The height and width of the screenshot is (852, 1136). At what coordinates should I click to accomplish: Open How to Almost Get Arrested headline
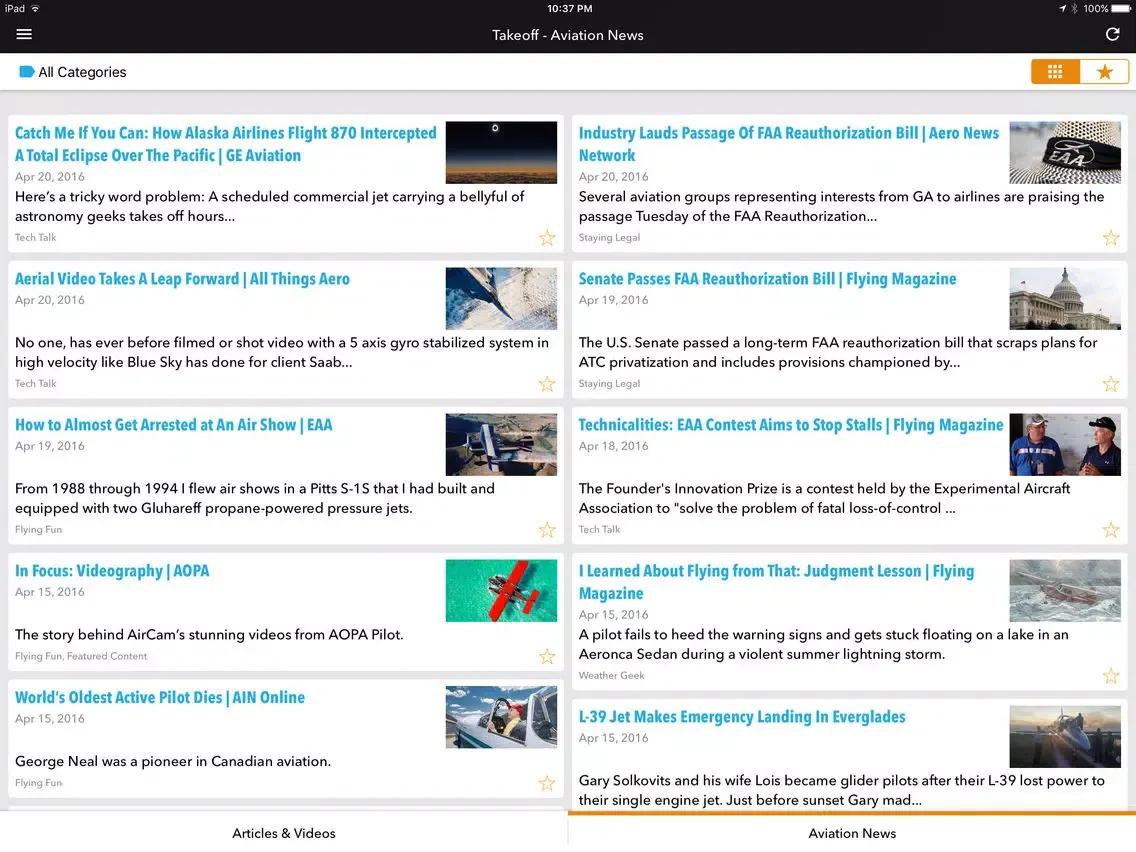pos(173,425)
